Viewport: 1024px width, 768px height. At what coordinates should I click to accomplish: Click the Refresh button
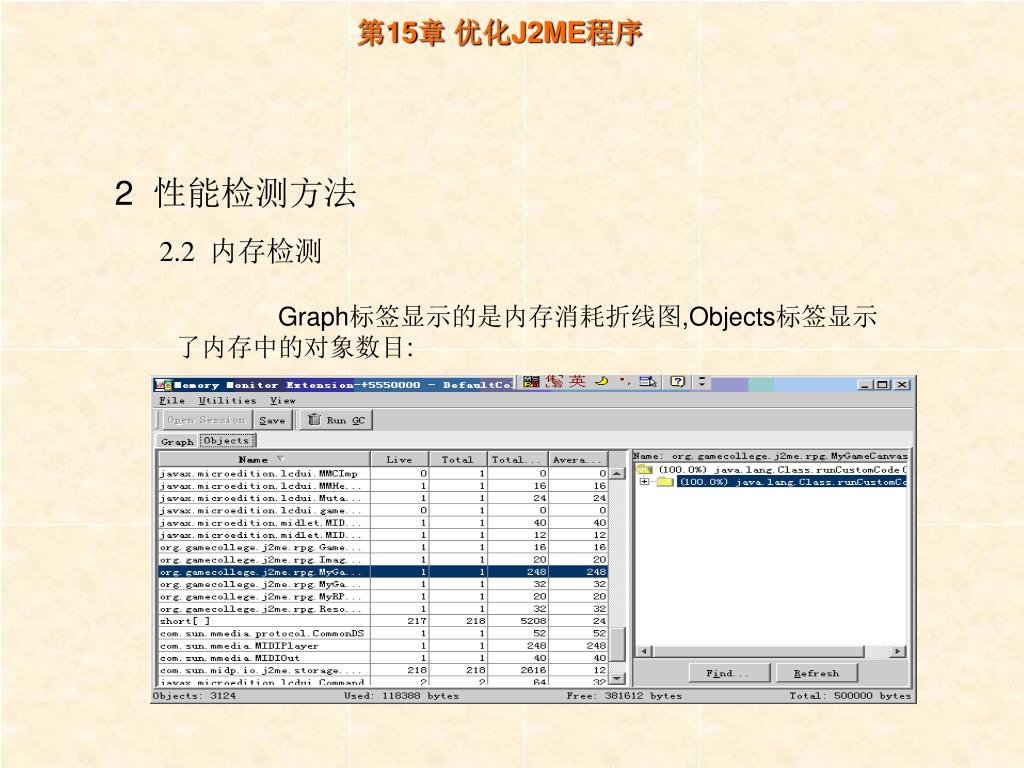pos(816,673)
